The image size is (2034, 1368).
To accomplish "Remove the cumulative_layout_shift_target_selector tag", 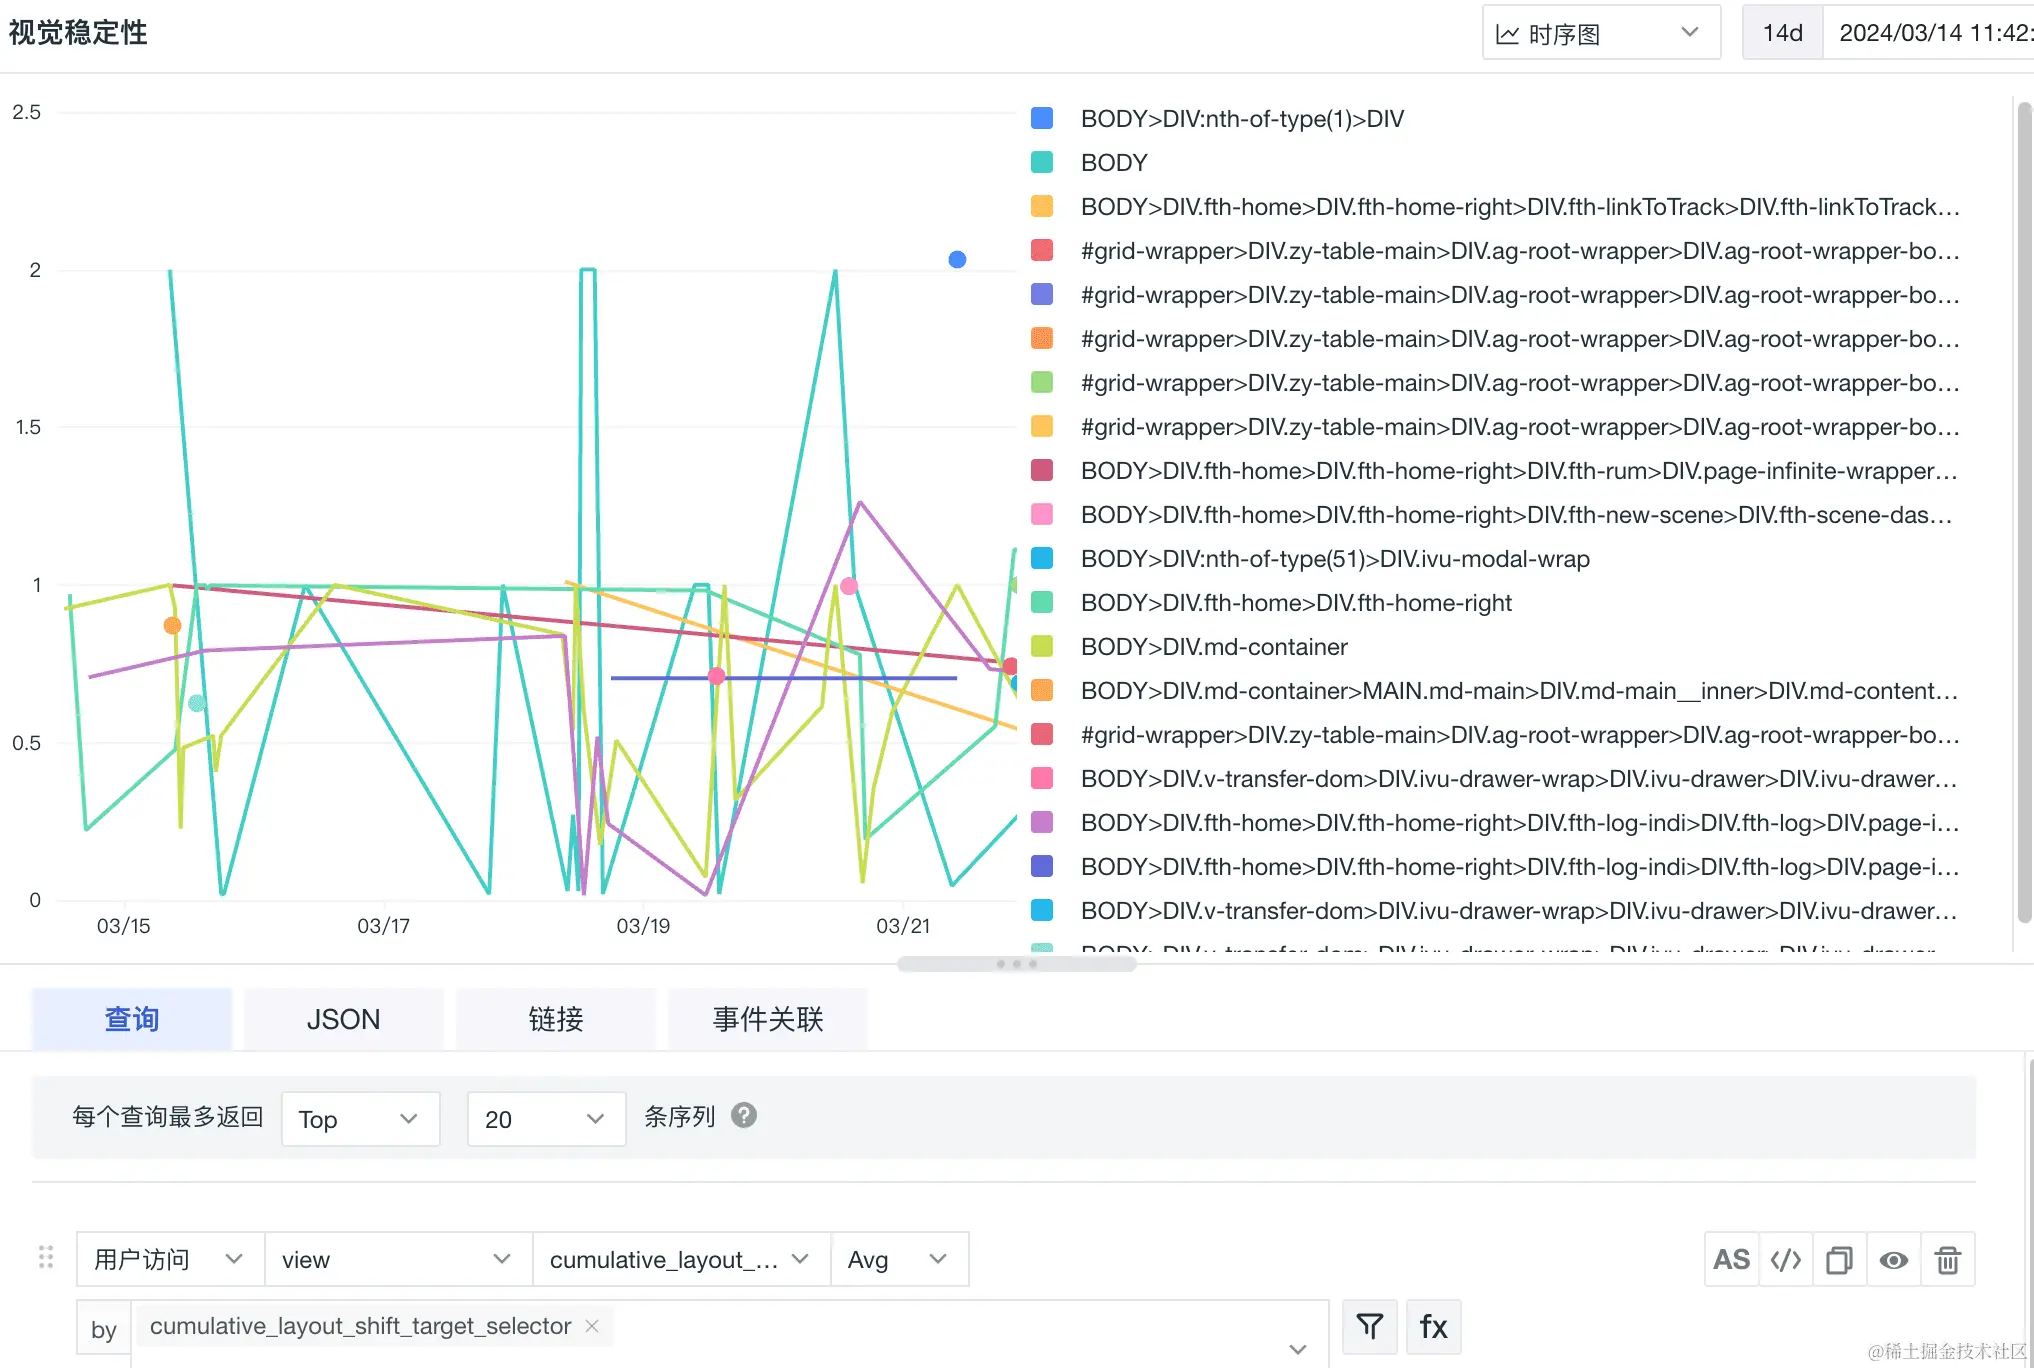I will (x=592, y=1326).
